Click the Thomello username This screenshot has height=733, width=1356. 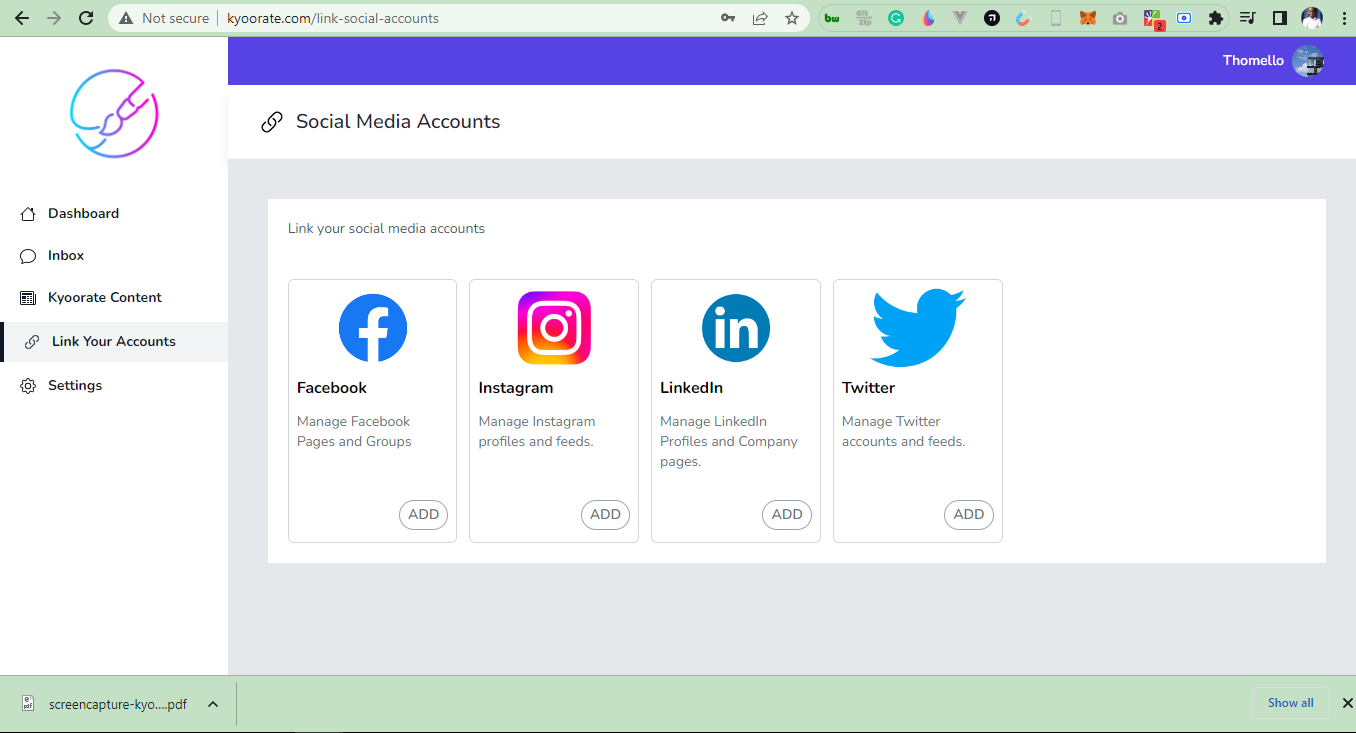(1253, 61)
